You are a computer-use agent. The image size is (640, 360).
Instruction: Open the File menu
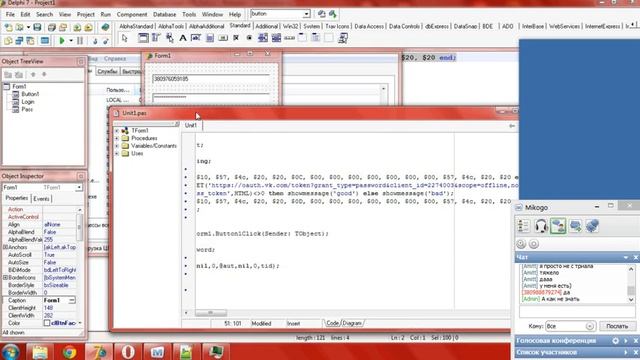tap(10, 14)
